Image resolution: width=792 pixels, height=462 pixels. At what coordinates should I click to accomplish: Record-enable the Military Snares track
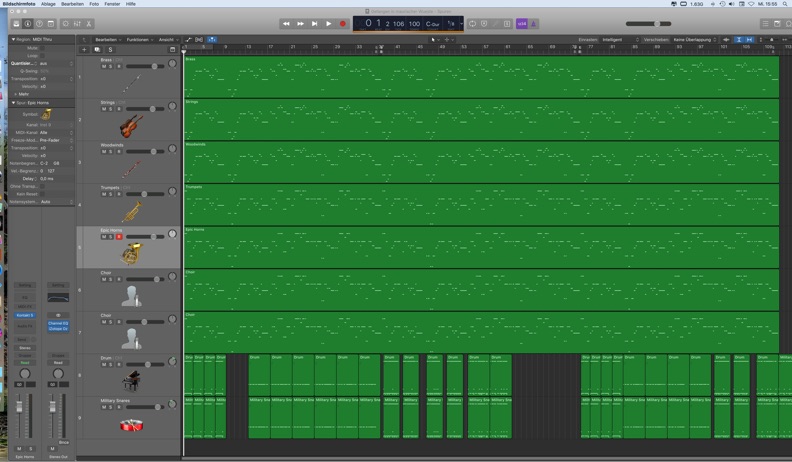pyautogui.click(x=119, y=407)
